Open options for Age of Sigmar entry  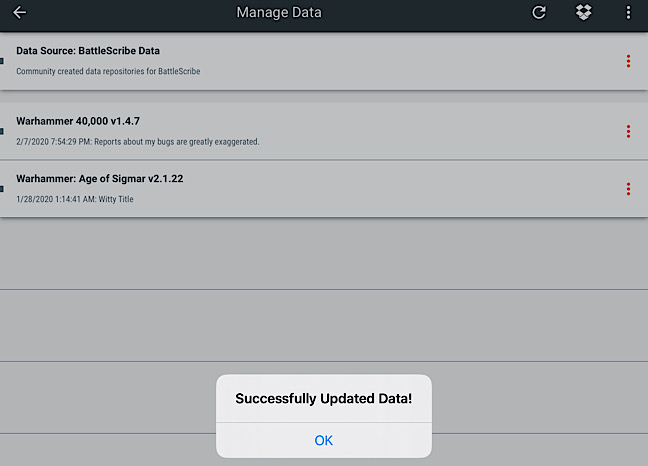point(628,189)
